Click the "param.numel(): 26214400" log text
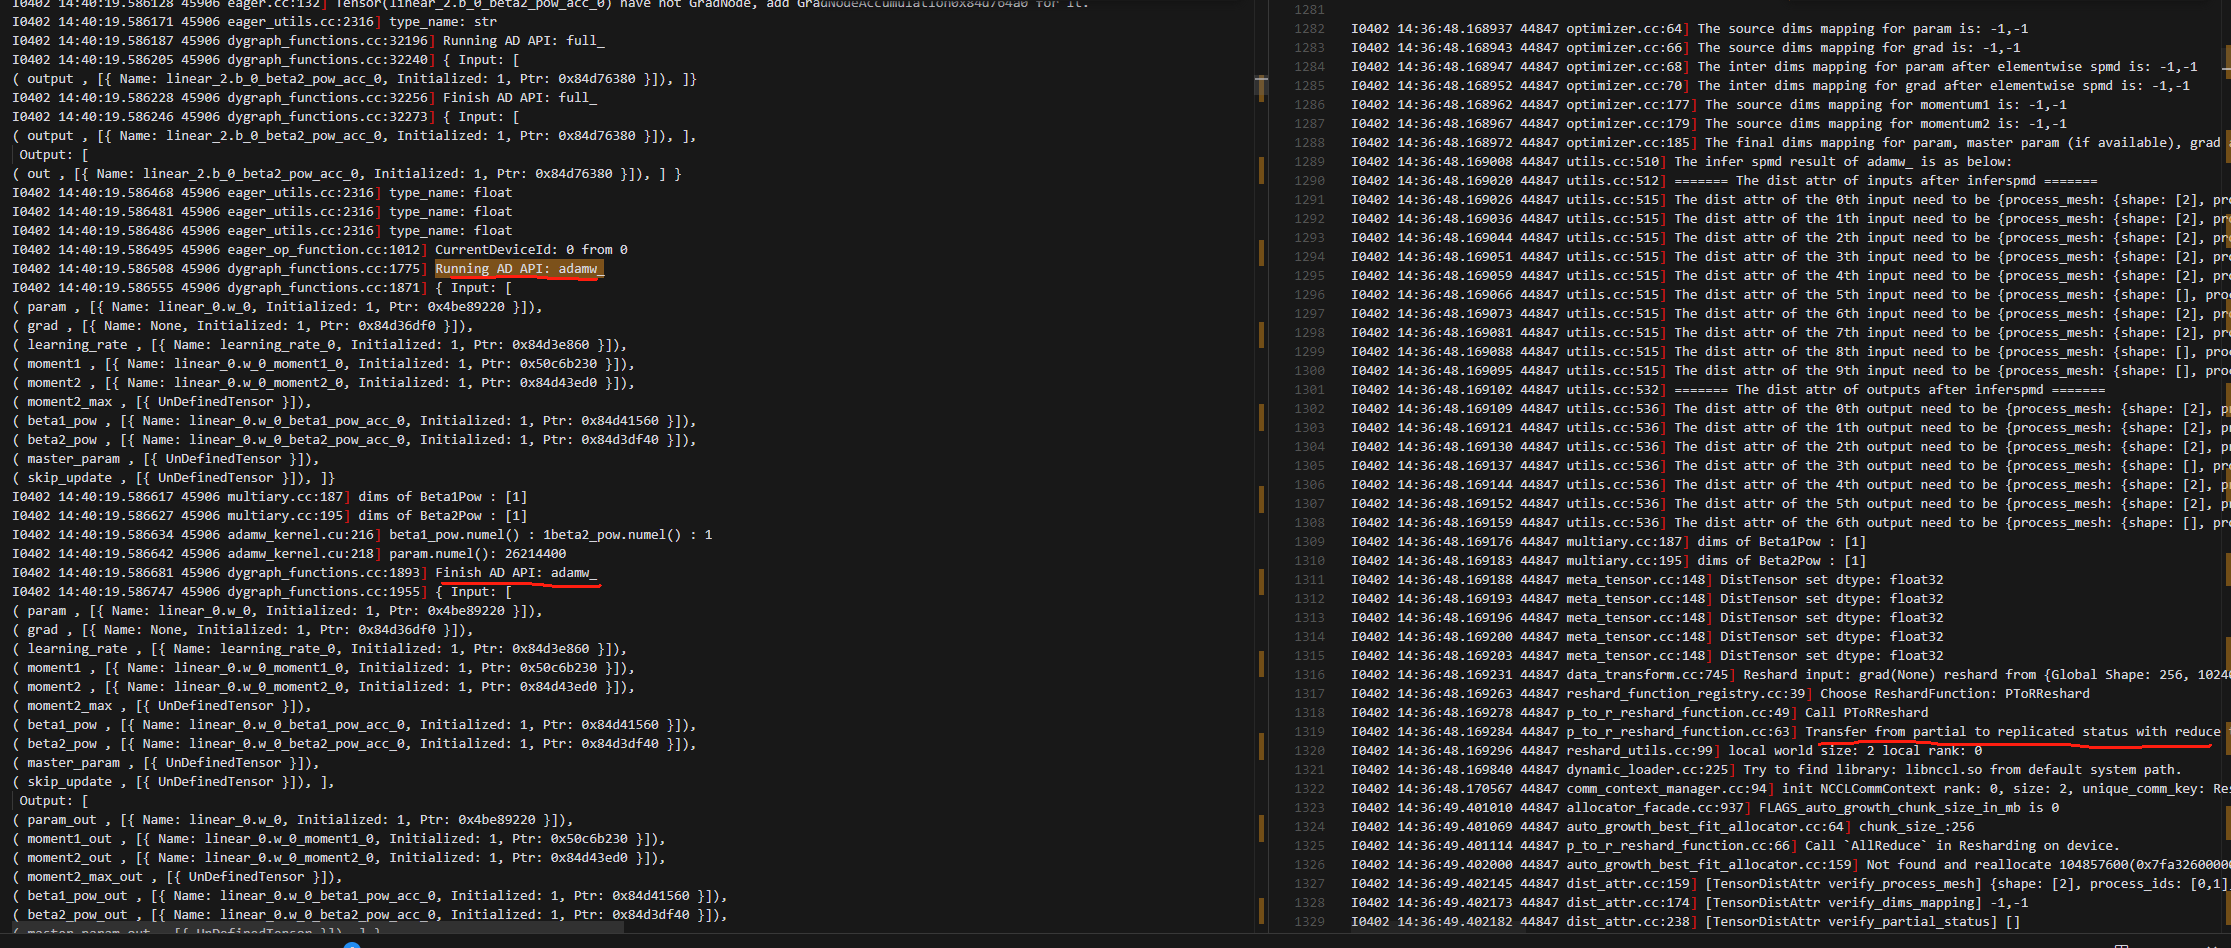The width and height of the screenshot is (2231, 948). coord(477,554)
